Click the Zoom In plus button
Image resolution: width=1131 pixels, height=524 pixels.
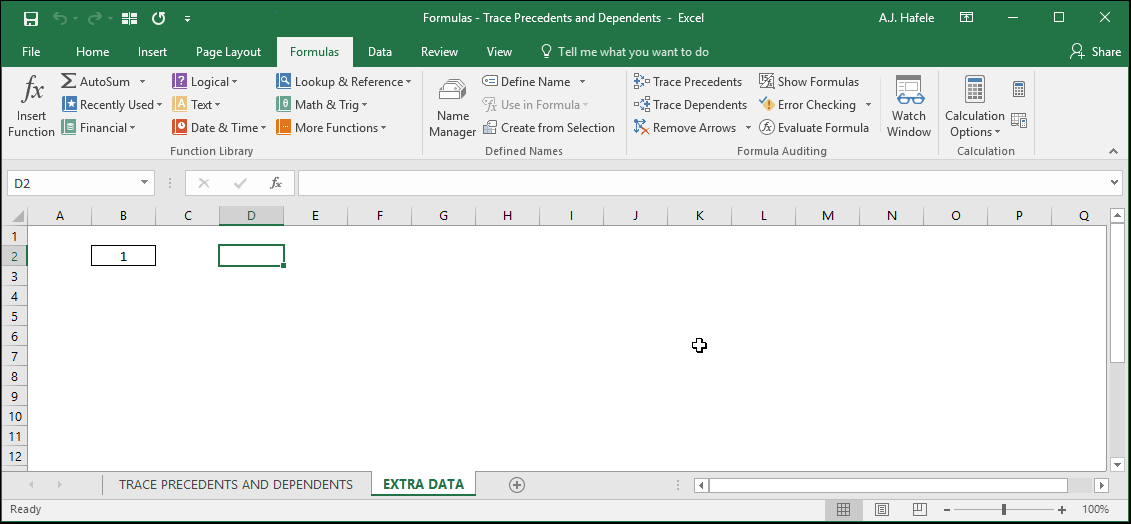pyautogui.click(x=1062, y=510)
